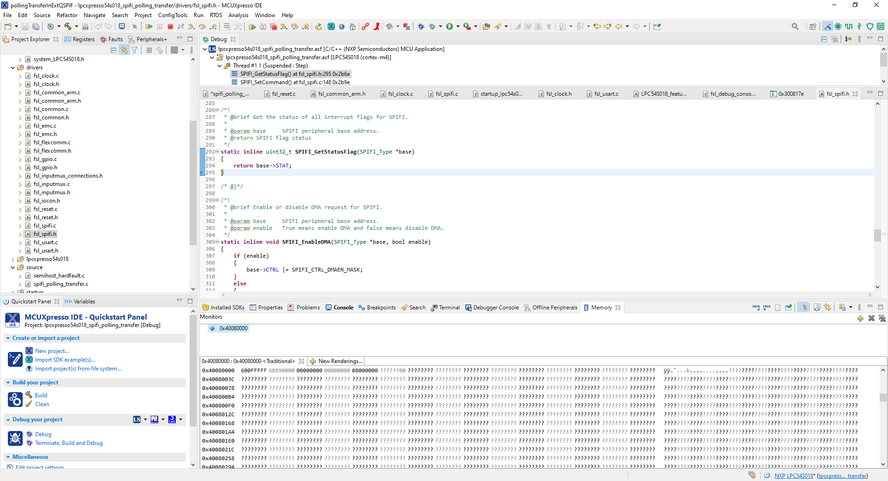Open fsl_gpio.c in the drivers tree
The image size is (888, 481).
(45, 159)
